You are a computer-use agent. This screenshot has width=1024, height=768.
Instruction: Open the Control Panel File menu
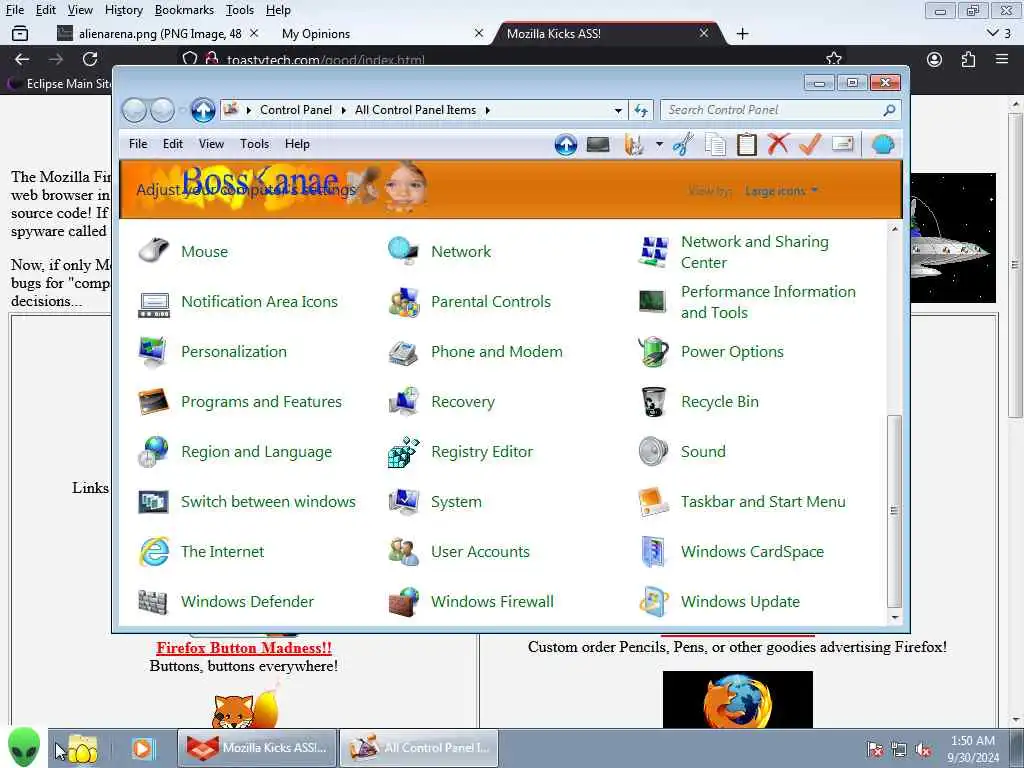tap(138, 144)
